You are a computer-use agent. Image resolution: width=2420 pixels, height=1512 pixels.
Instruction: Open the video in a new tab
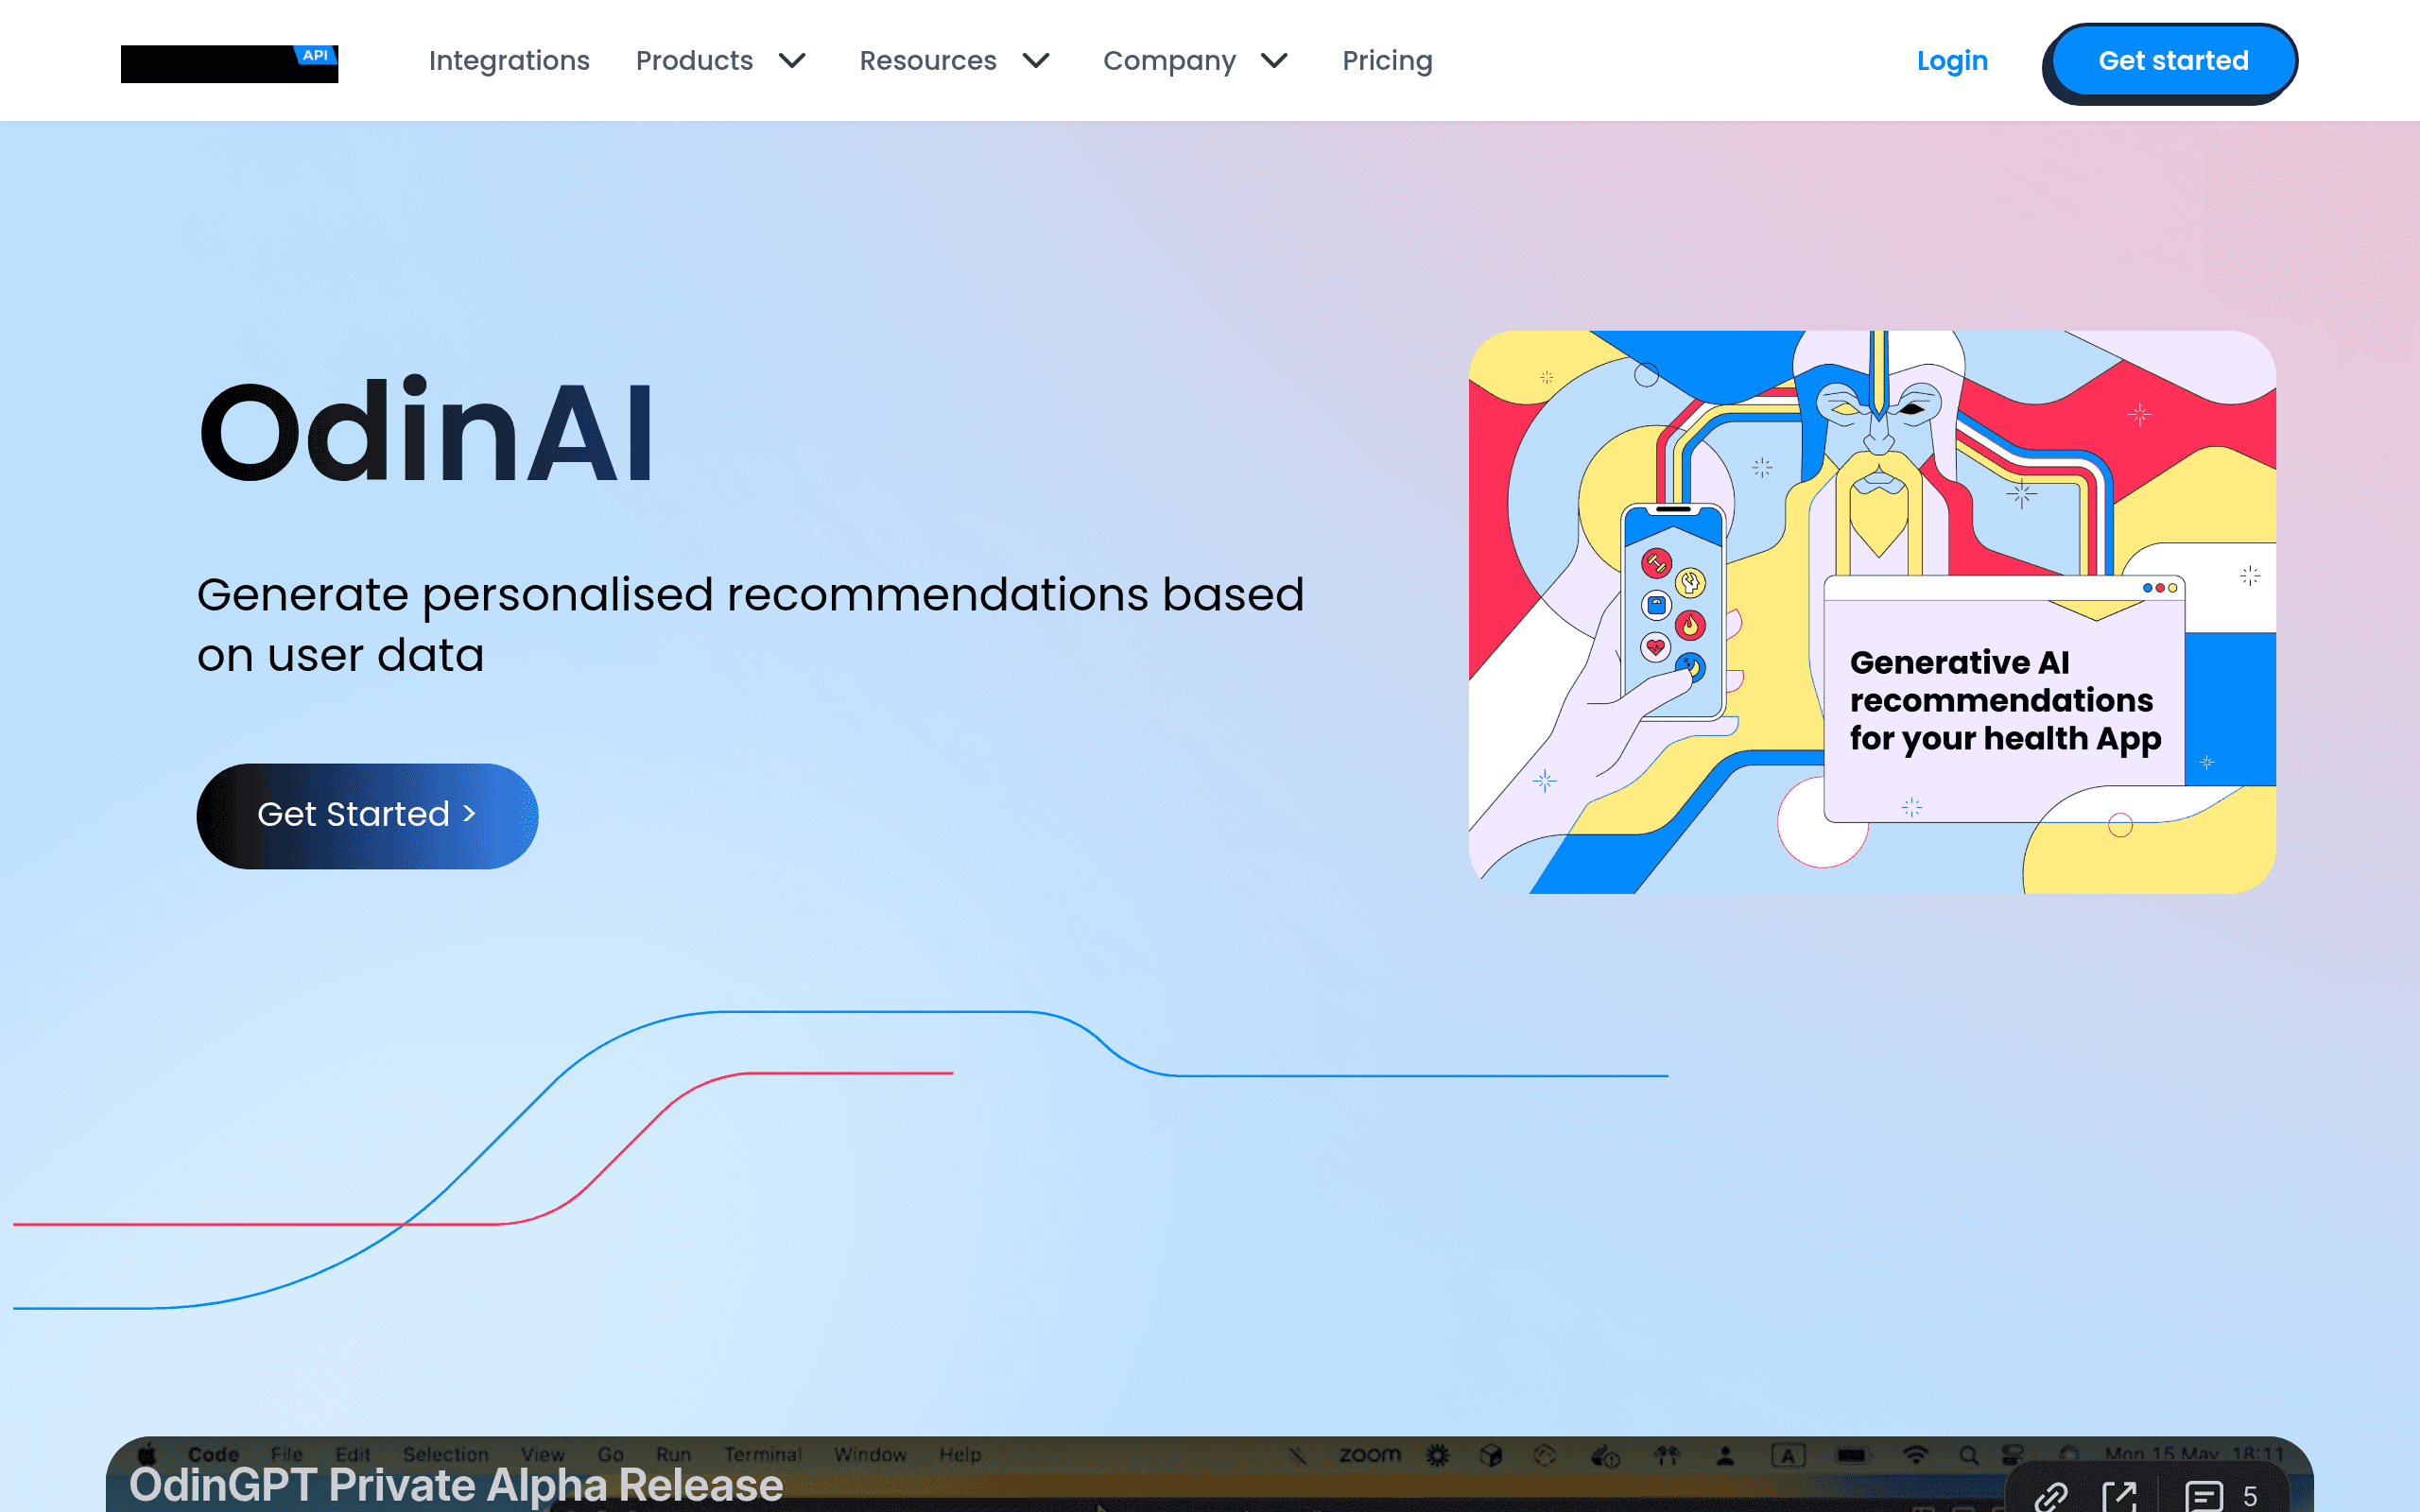[x=2119, y=1496]
